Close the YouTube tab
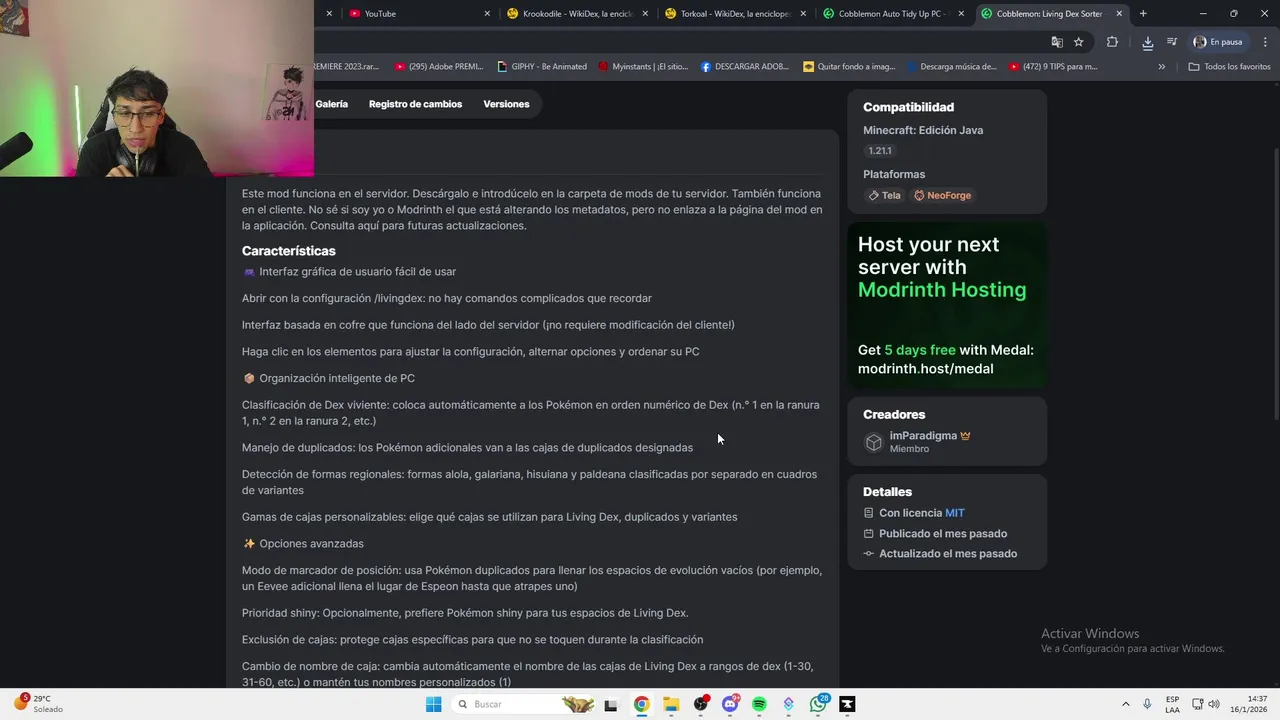The width and height of the screenshot is (1280, 720). point(487,14)
